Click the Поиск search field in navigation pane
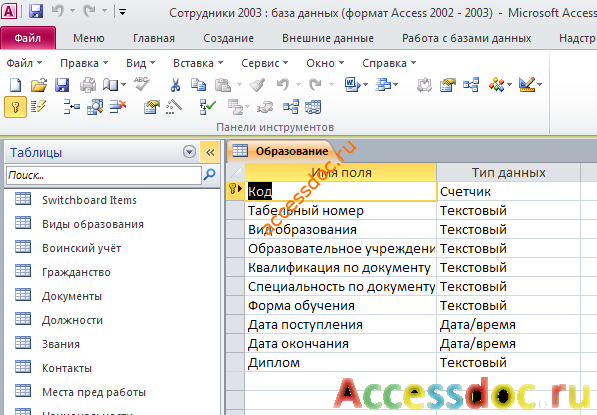597x415 pixels. [104, 175]
